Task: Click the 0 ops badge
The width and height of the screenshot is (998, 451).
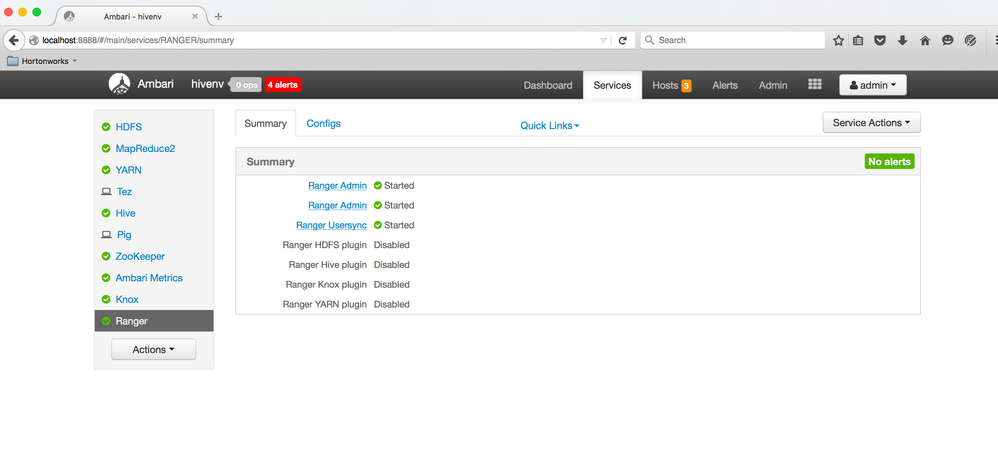Action: tap(246, 85)
